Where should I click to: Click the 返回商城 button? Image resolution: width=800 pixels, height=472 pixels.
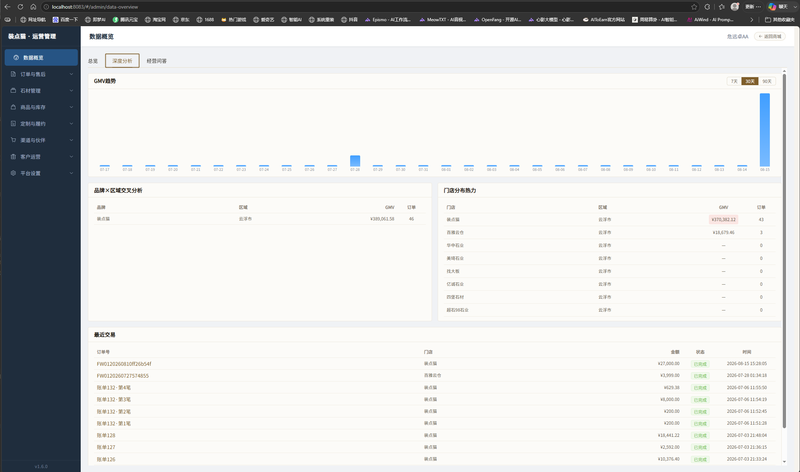pos(770,36)
